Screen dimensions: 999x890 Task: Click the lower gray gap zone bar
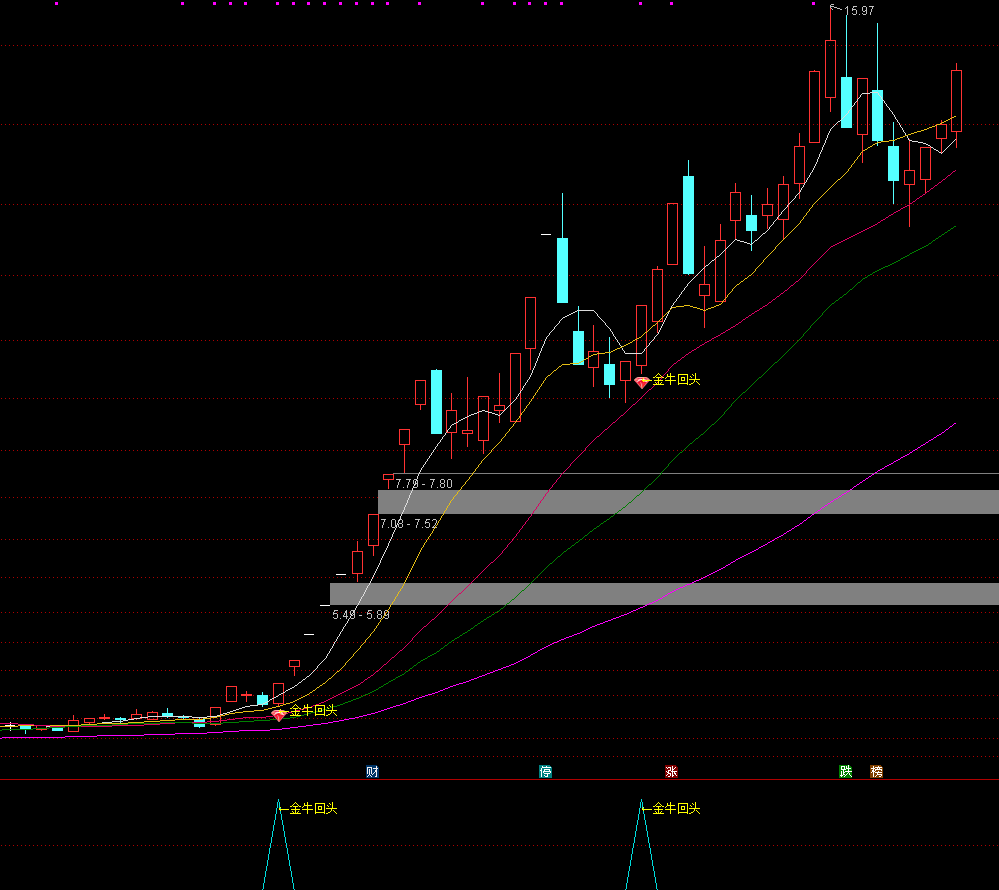664,594
